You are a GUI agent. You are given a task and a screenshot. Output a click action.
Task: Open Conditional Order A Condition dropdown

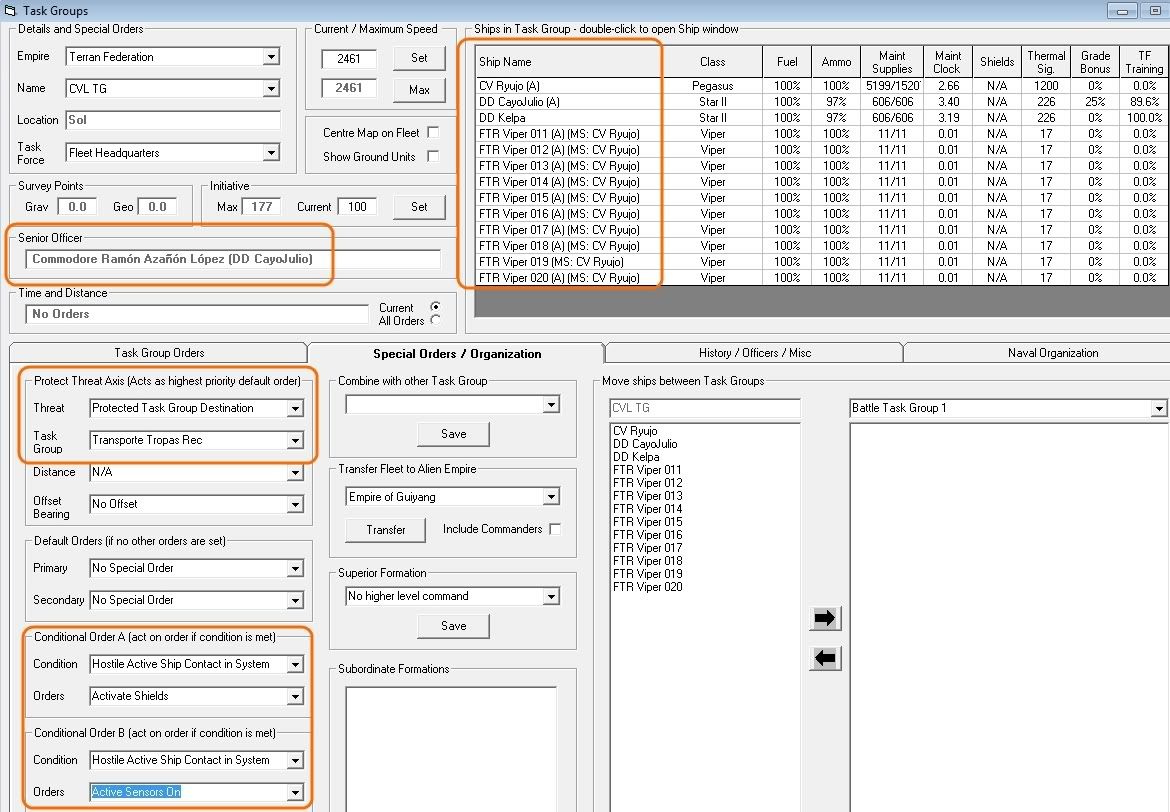click(x=295, y=664)
